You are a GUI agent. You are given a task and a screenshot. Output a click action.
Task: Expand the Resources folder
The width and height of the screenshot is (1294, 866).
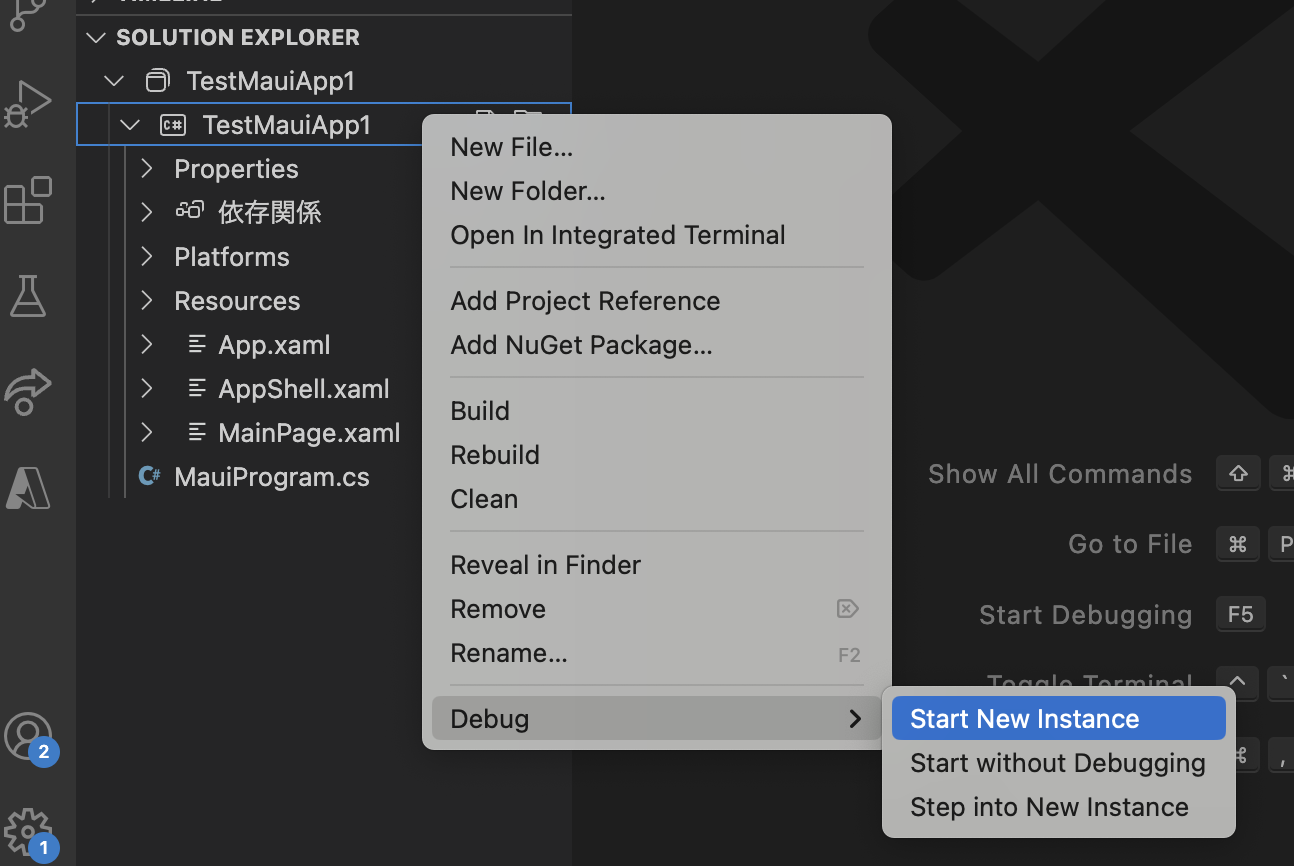(x=147, y=301)
